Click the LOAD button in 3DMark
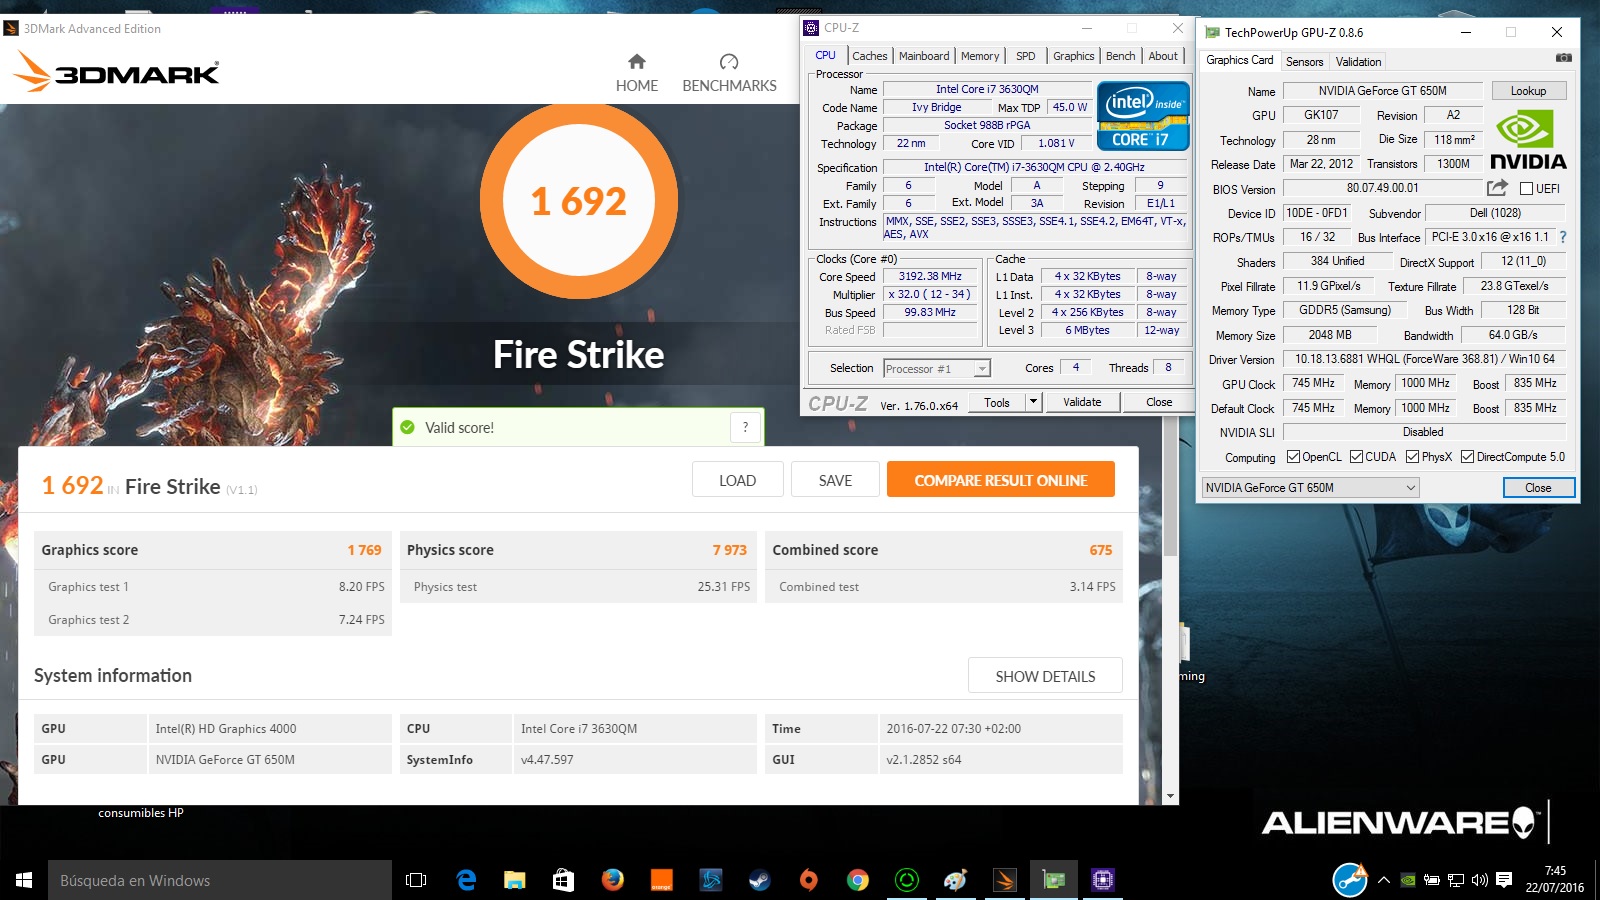This screenshot has height=900, width=1600. (737, 480)
